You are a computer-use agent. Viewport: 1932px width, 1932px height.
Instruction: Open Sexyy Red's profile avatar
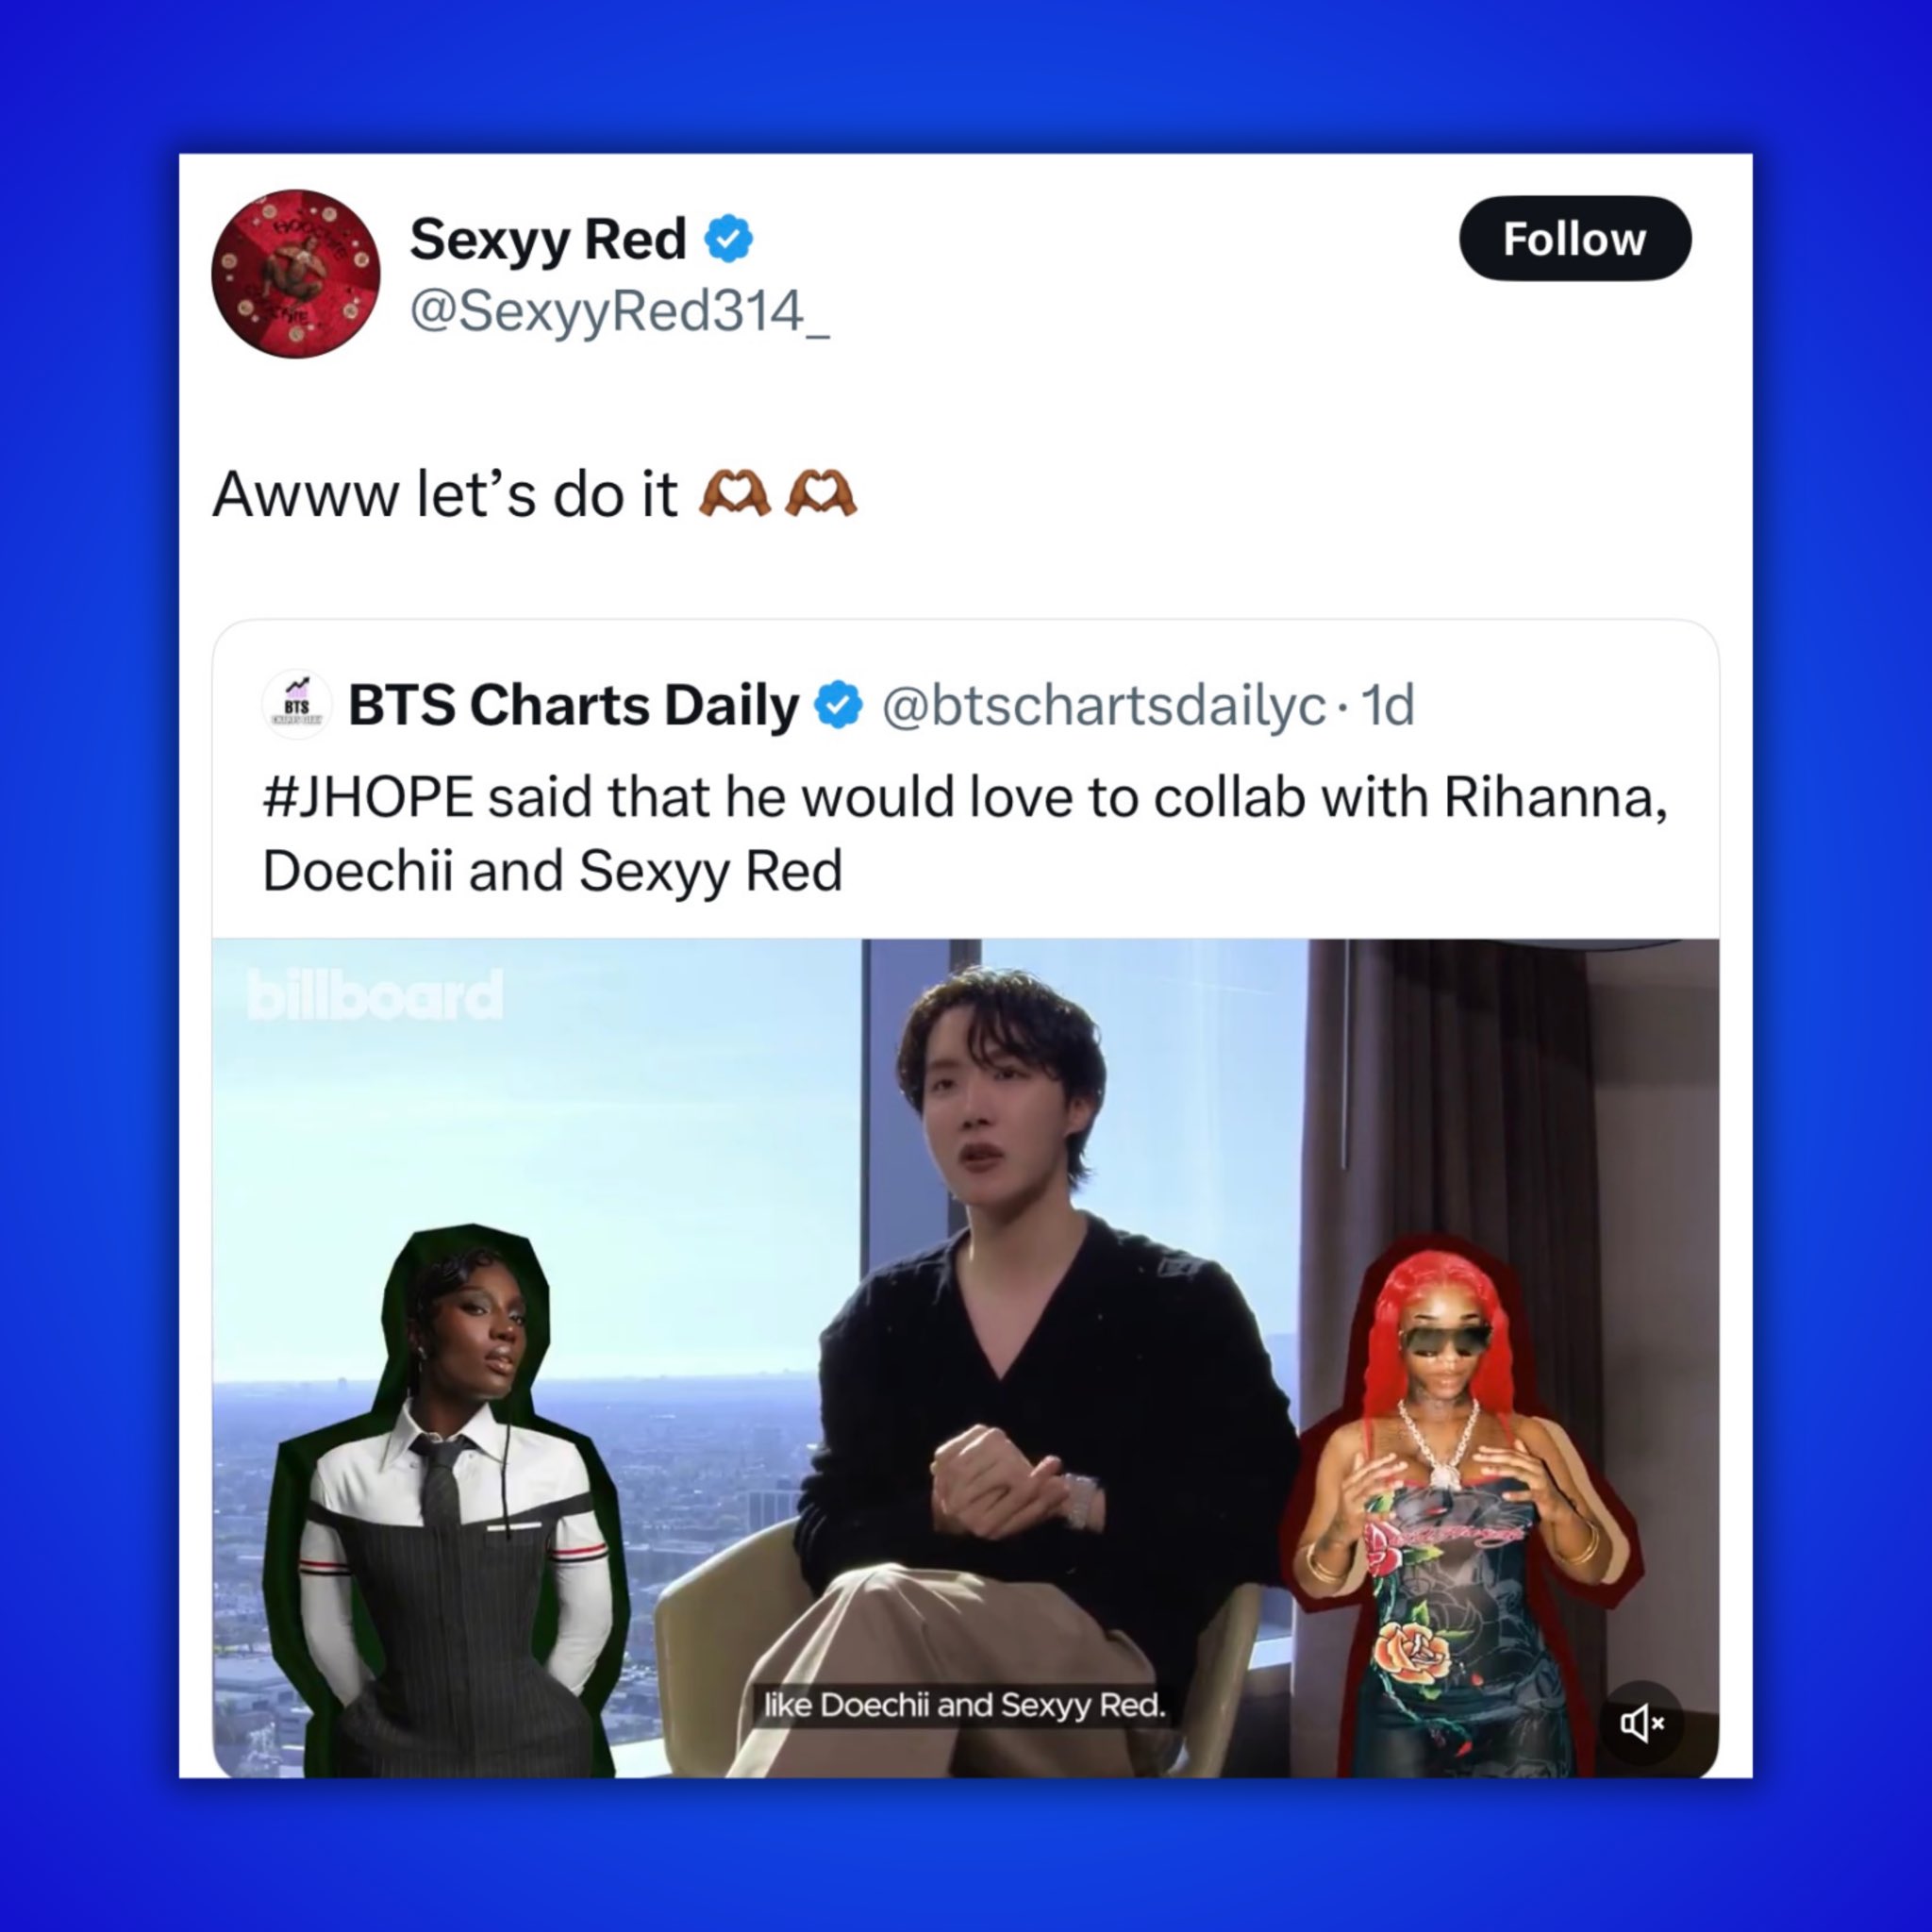[296, 273]
